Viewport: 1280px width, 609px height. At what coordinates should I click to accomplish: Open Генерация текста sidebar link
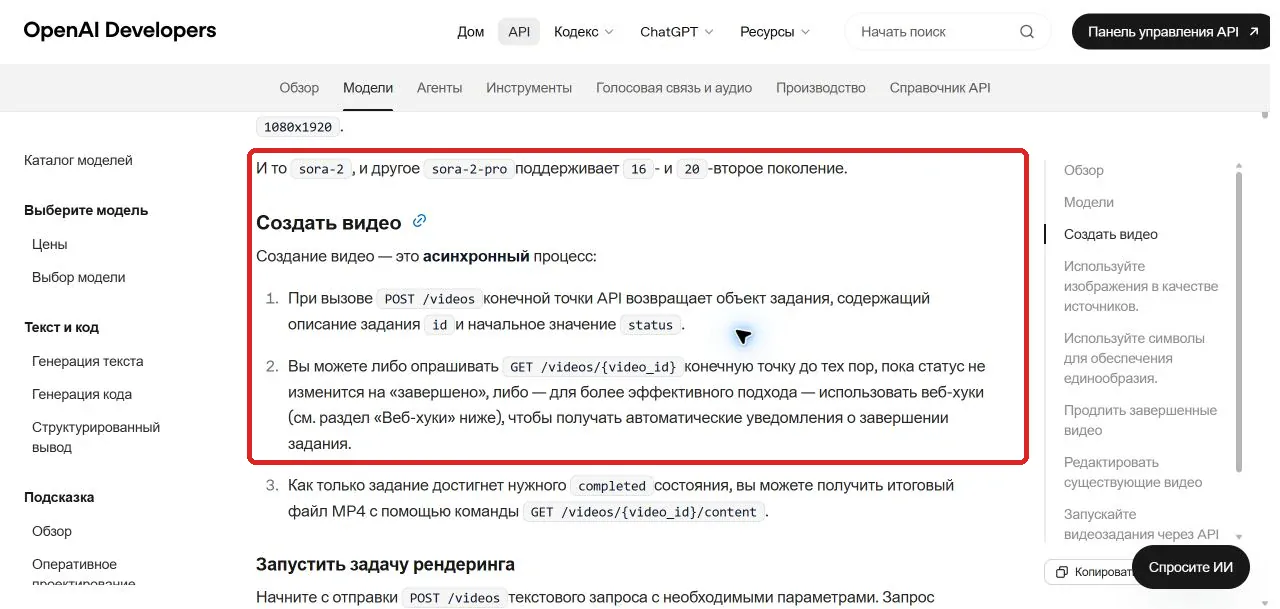tap(88, 361)
